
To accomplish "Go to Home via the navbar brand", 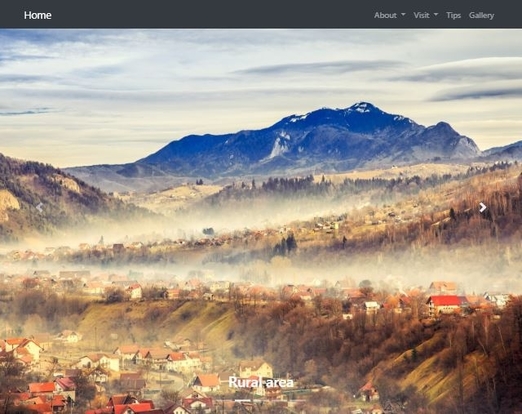I will pyautogui.click(x=37, y=15).
